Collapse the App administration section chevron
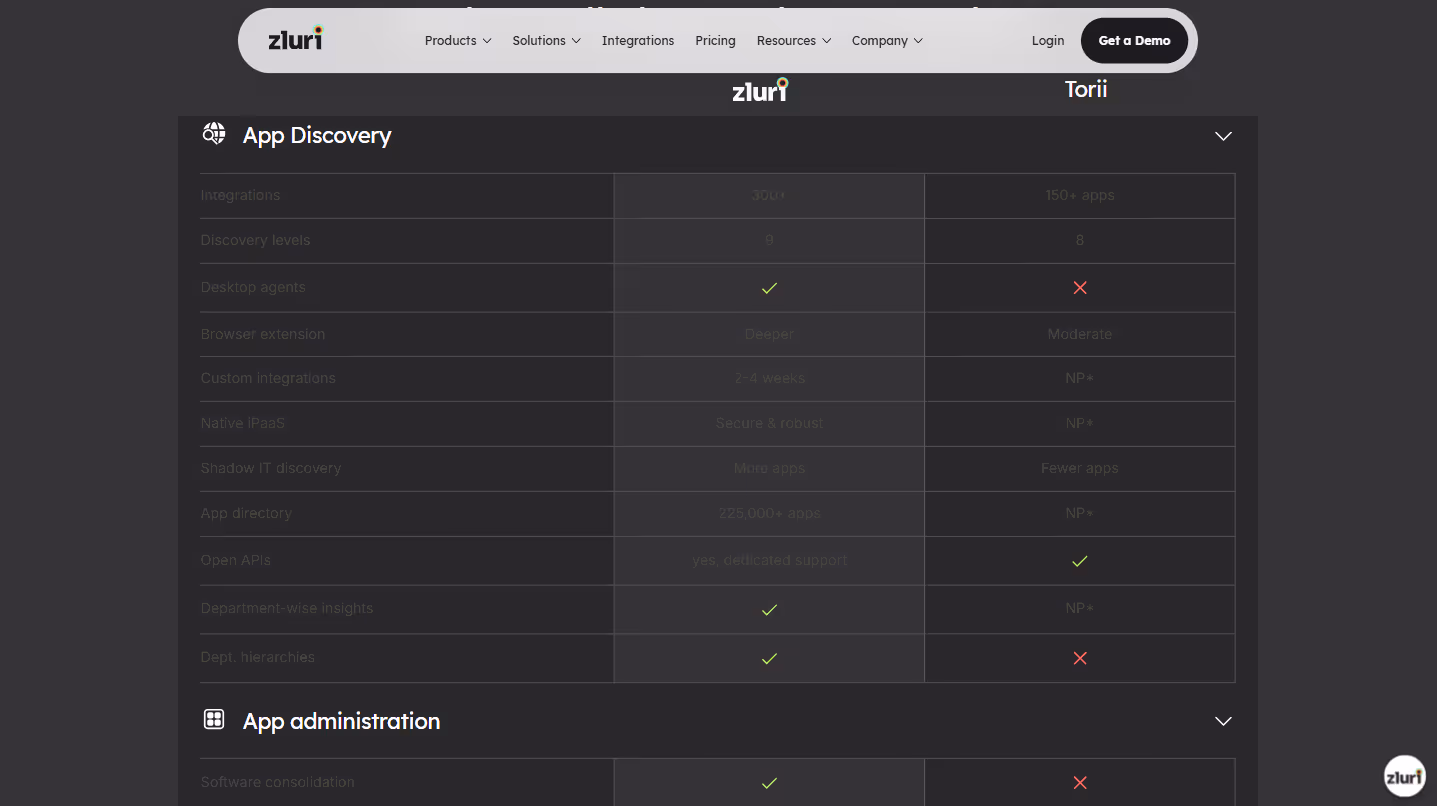The height and width of the screenshot is (806, 1437). [1223, 721]
